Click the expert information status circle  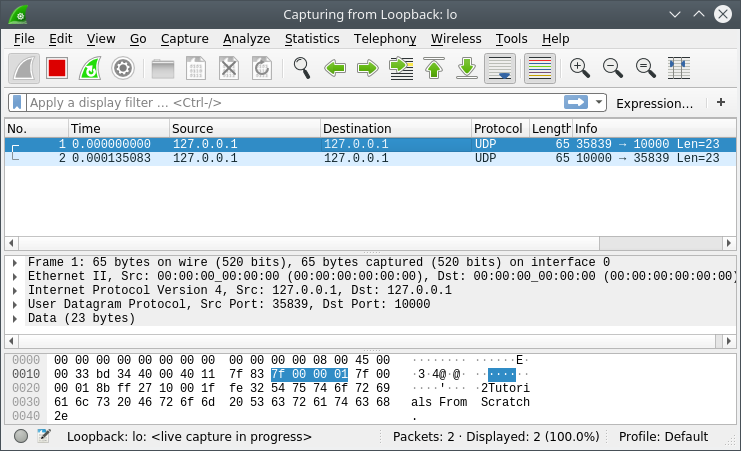(21, 436)
